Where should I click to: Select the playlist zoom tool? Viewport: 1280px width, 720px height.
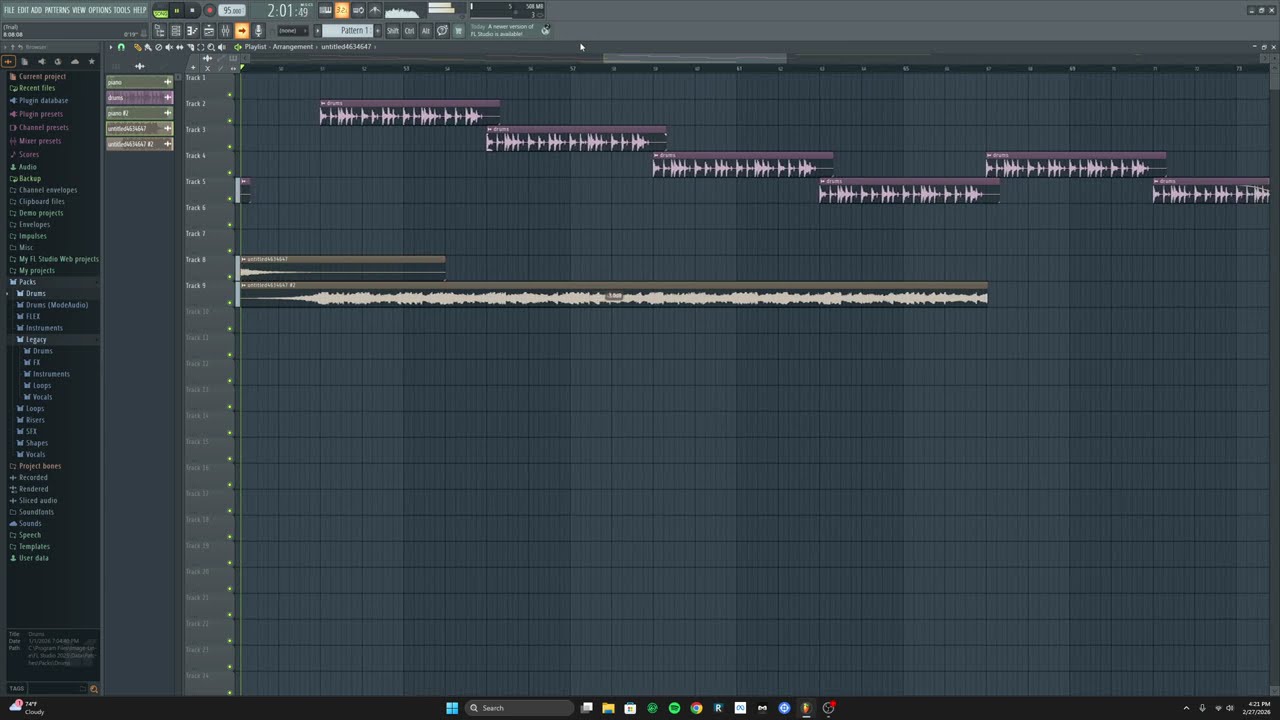pos(211,47)
